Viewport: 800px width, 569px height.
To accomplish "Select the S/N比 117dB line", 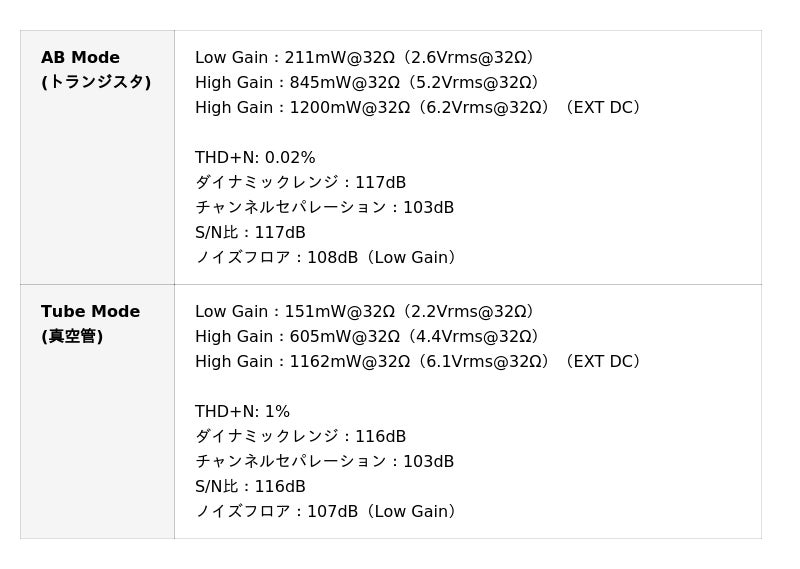I will point(250,233).
